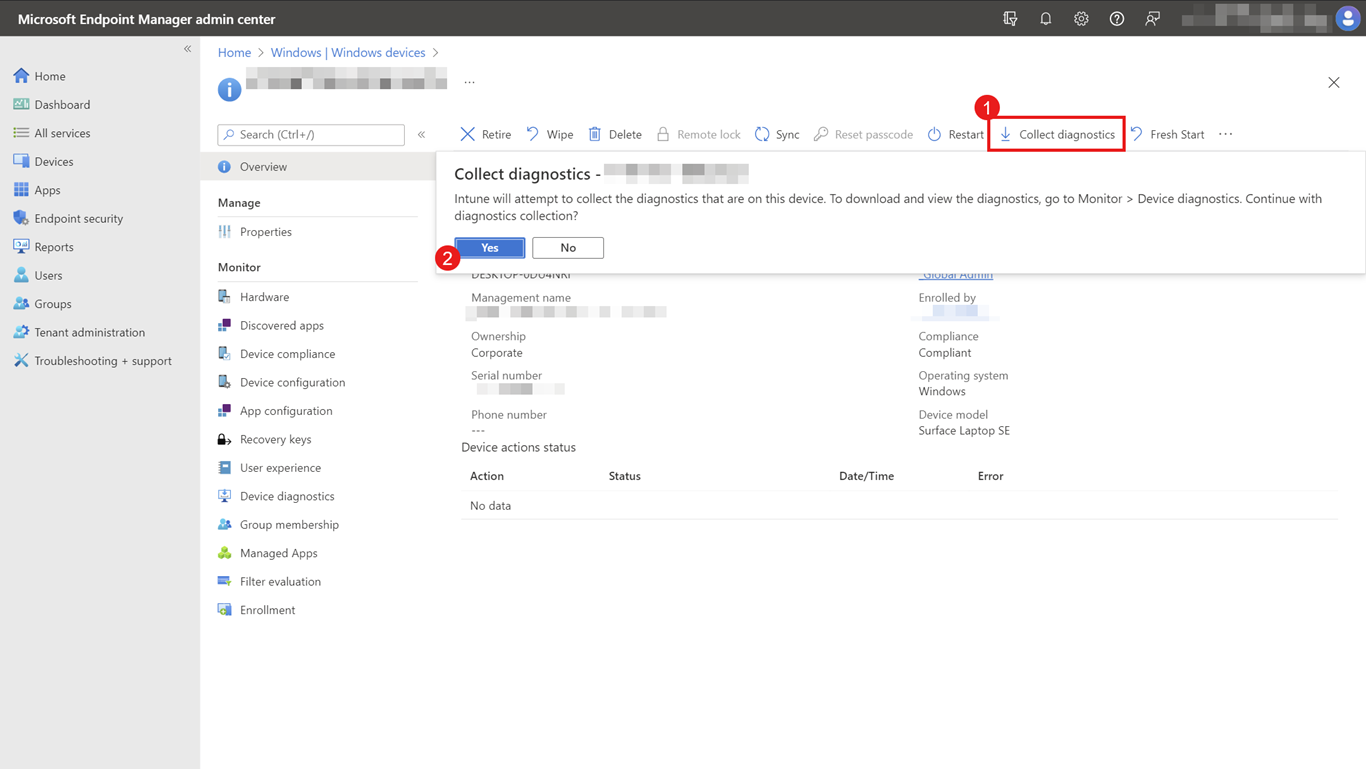Click the Sync device action
Viewport: 1366px width, 769px height.
(776, 134)
